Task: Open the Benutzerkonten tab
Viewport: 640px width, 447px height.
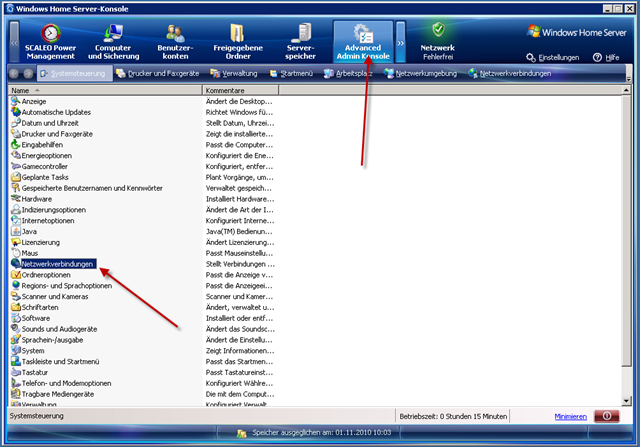Action: (x=176, y=42)
